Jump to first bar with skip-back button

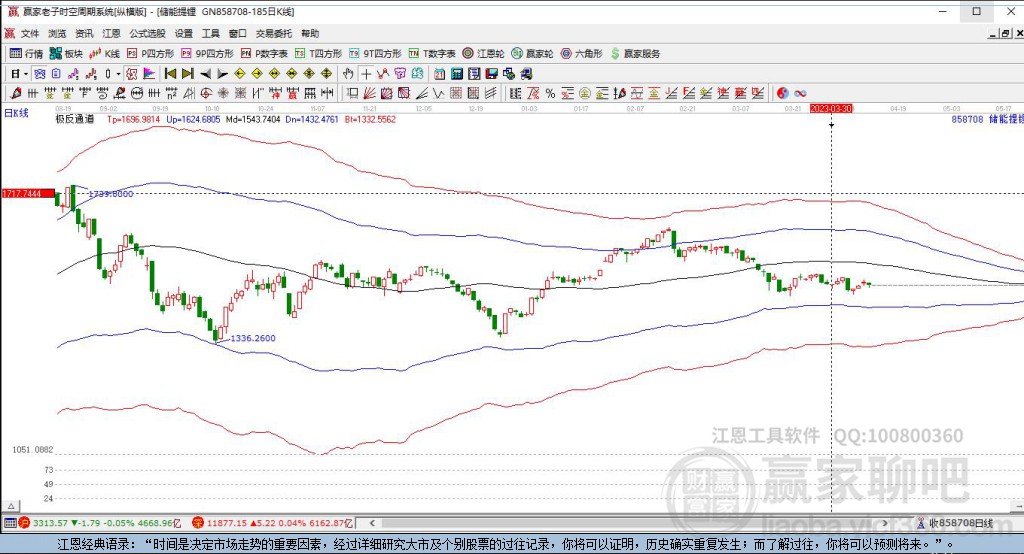click(170, 74)
